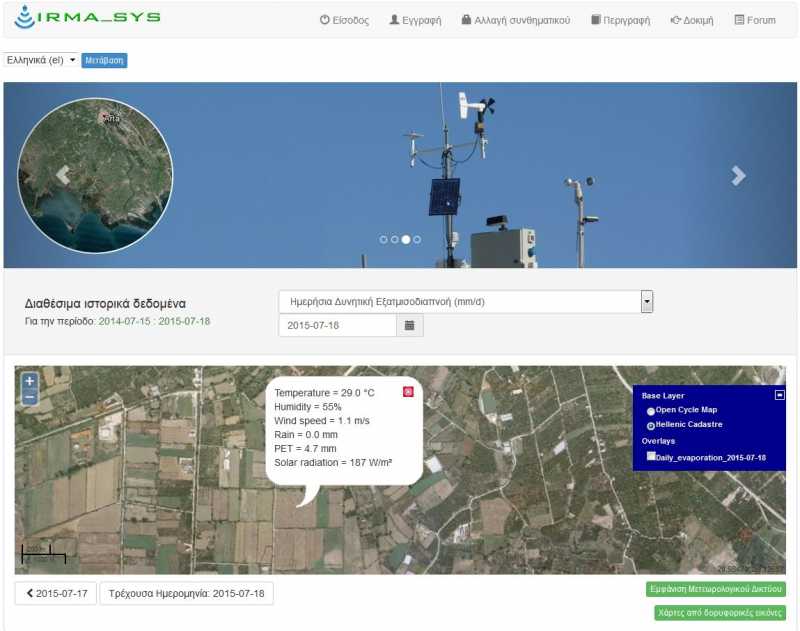Click the Μετάβαση button
This screenshot has height=631, width=800.
pyautogui.click(x=104, y=60)
